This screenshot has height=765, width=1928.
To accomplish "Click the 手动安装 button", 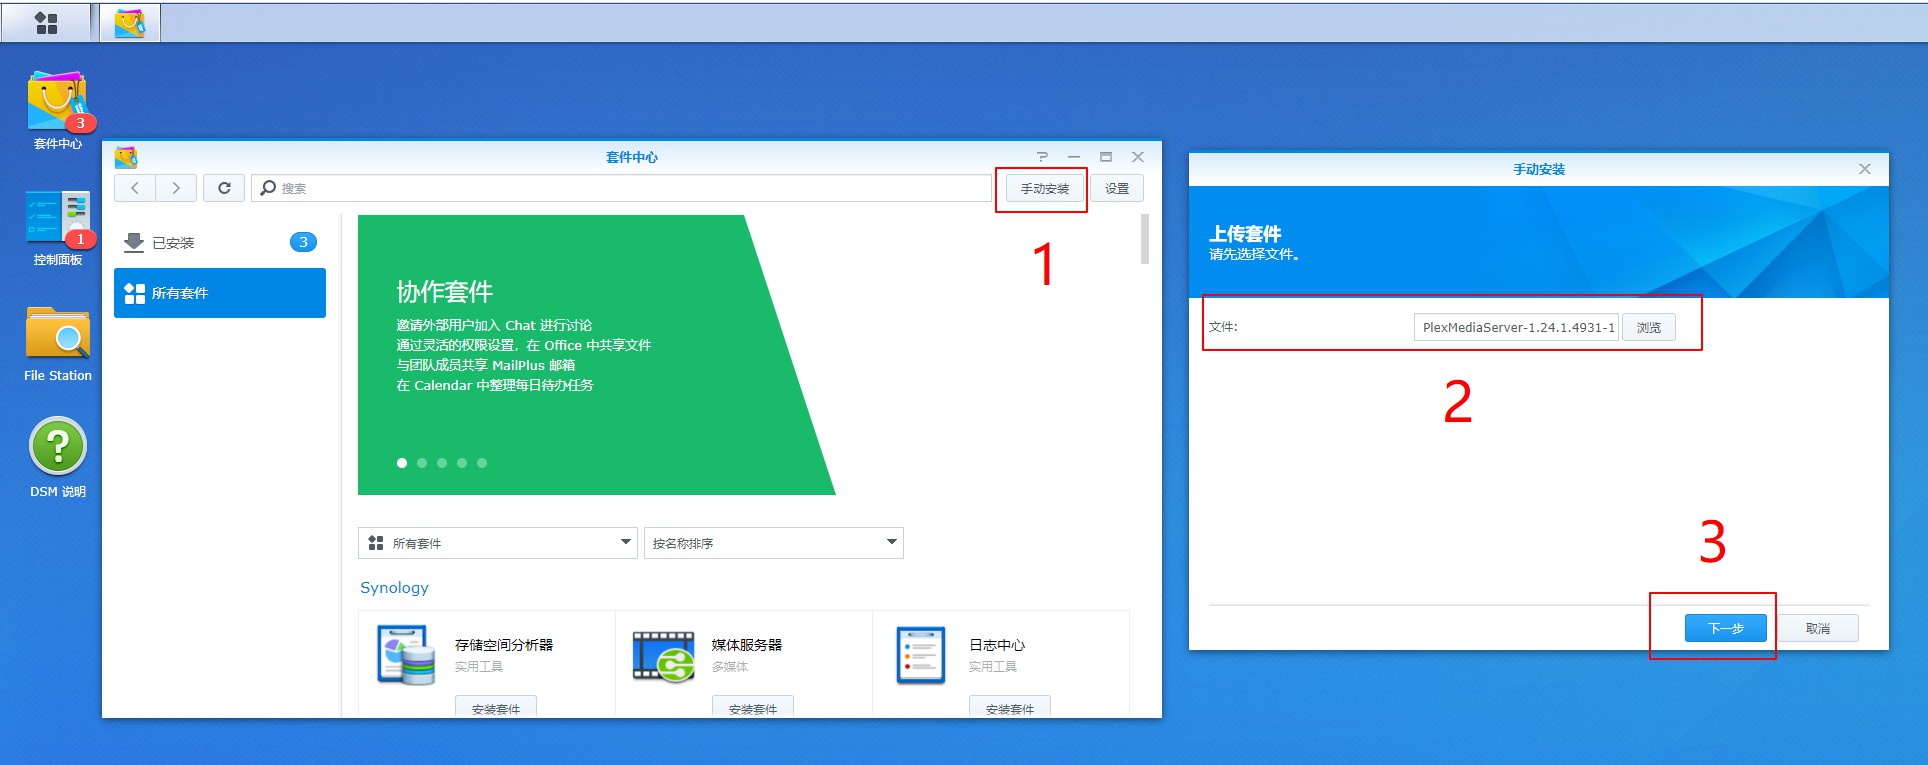I will [1044, 189].
